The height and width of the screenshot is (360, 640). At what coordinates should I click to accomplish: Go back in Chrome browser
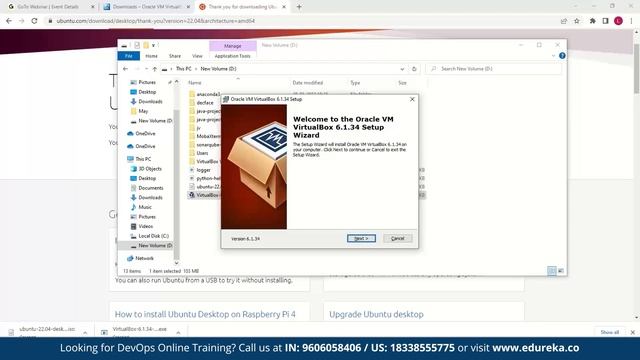[x=9, y=21]
